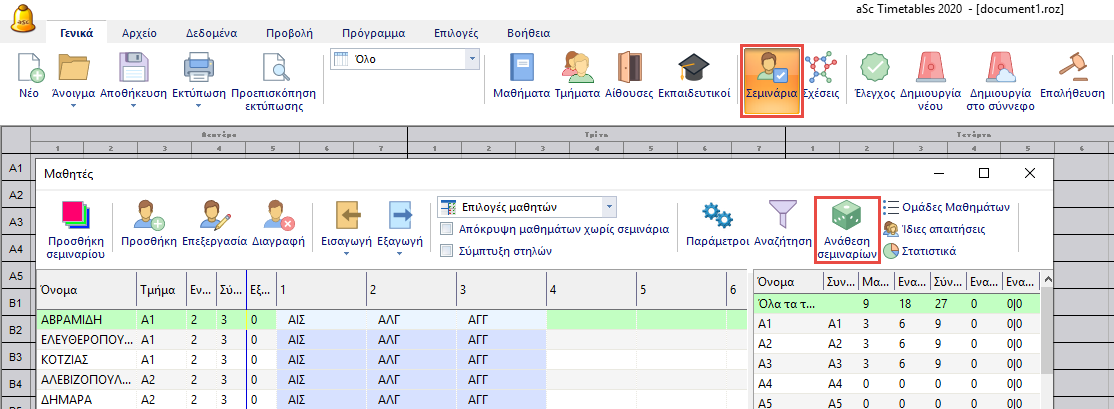Click the Σεμινάρια icon in ribbon
Viewport: 1114px width, 409px height.
tap(770, 78)
